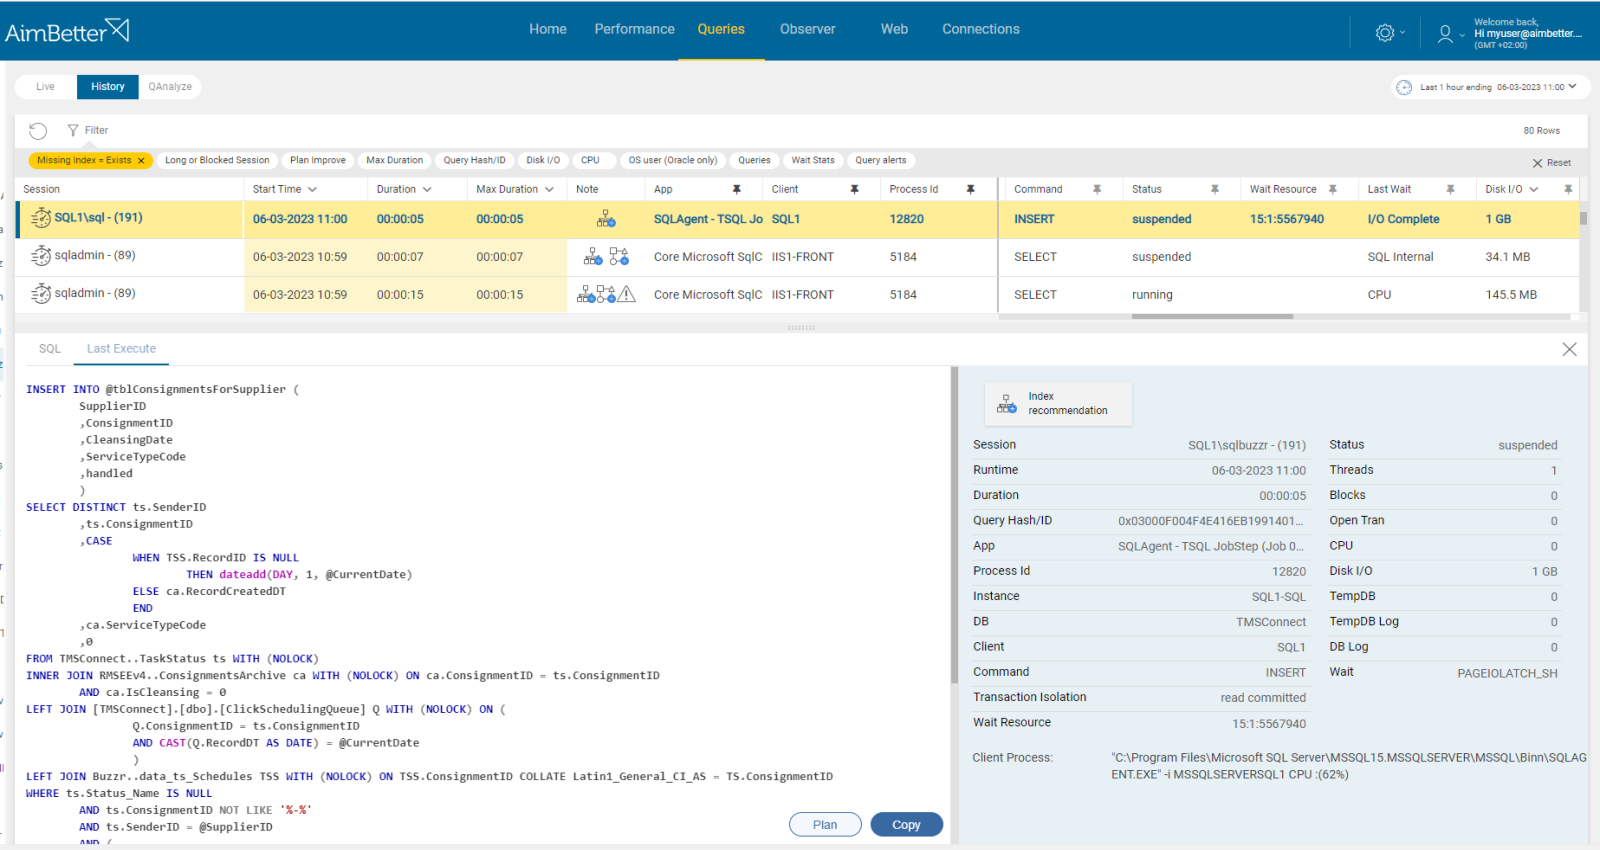Image resolution: width=1600 pixels, height=850 pixels.
Task: Click the funnel Filter icon
Action: [73, 130]
